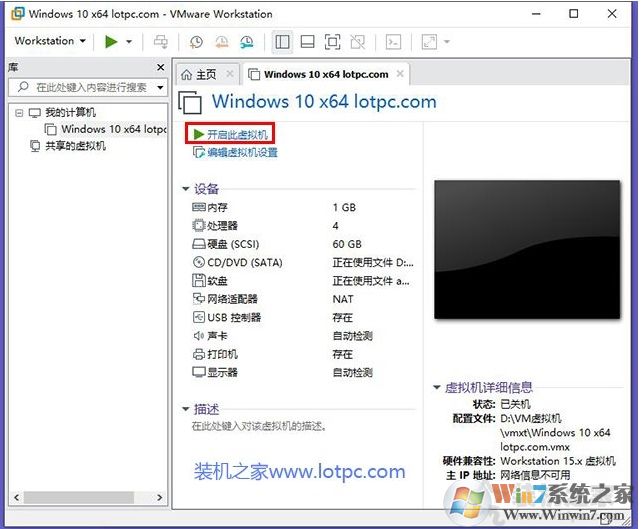Maximize the VMware Workstation window
The height and width of the screenshot is (529, 641).
click(x=574, y=14)
